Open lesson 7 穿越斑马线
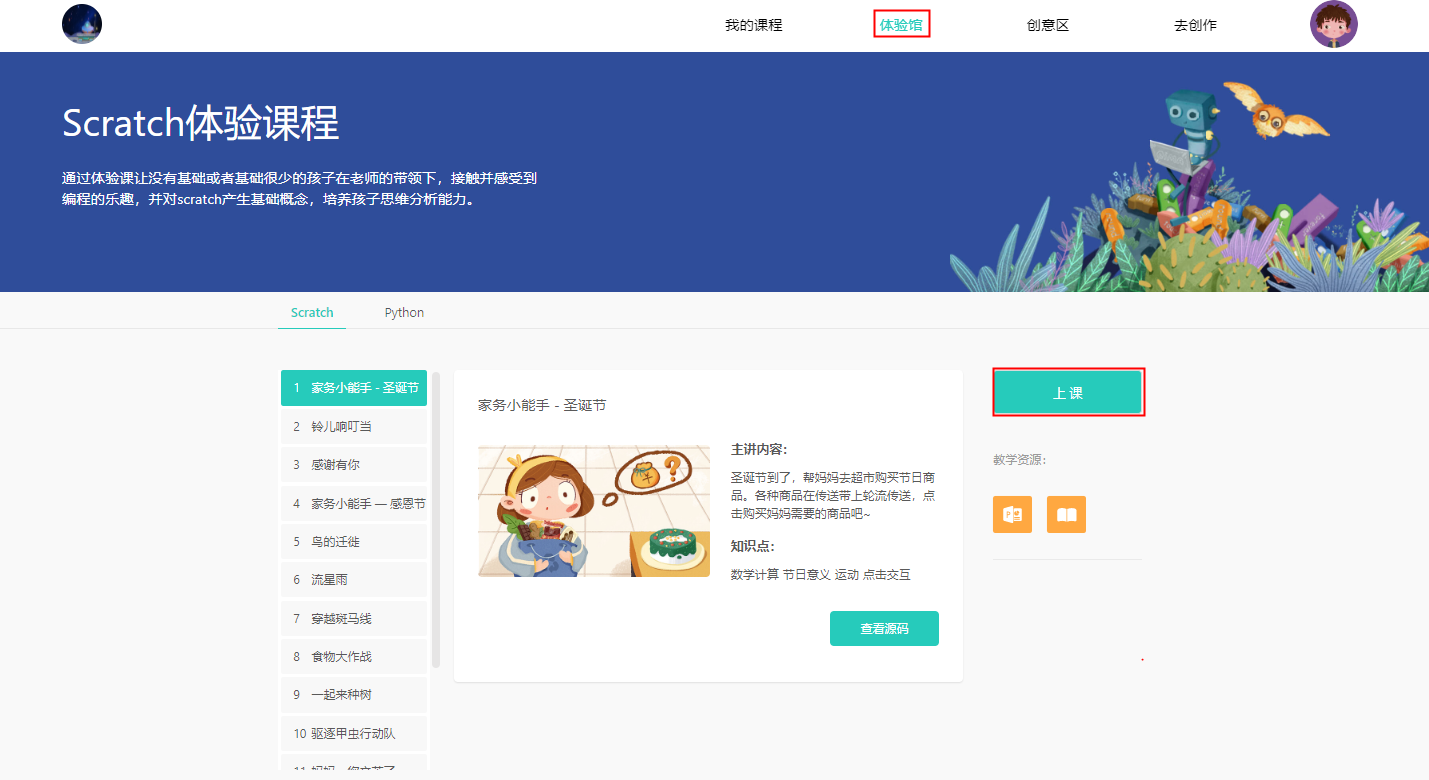 point(354,618)
